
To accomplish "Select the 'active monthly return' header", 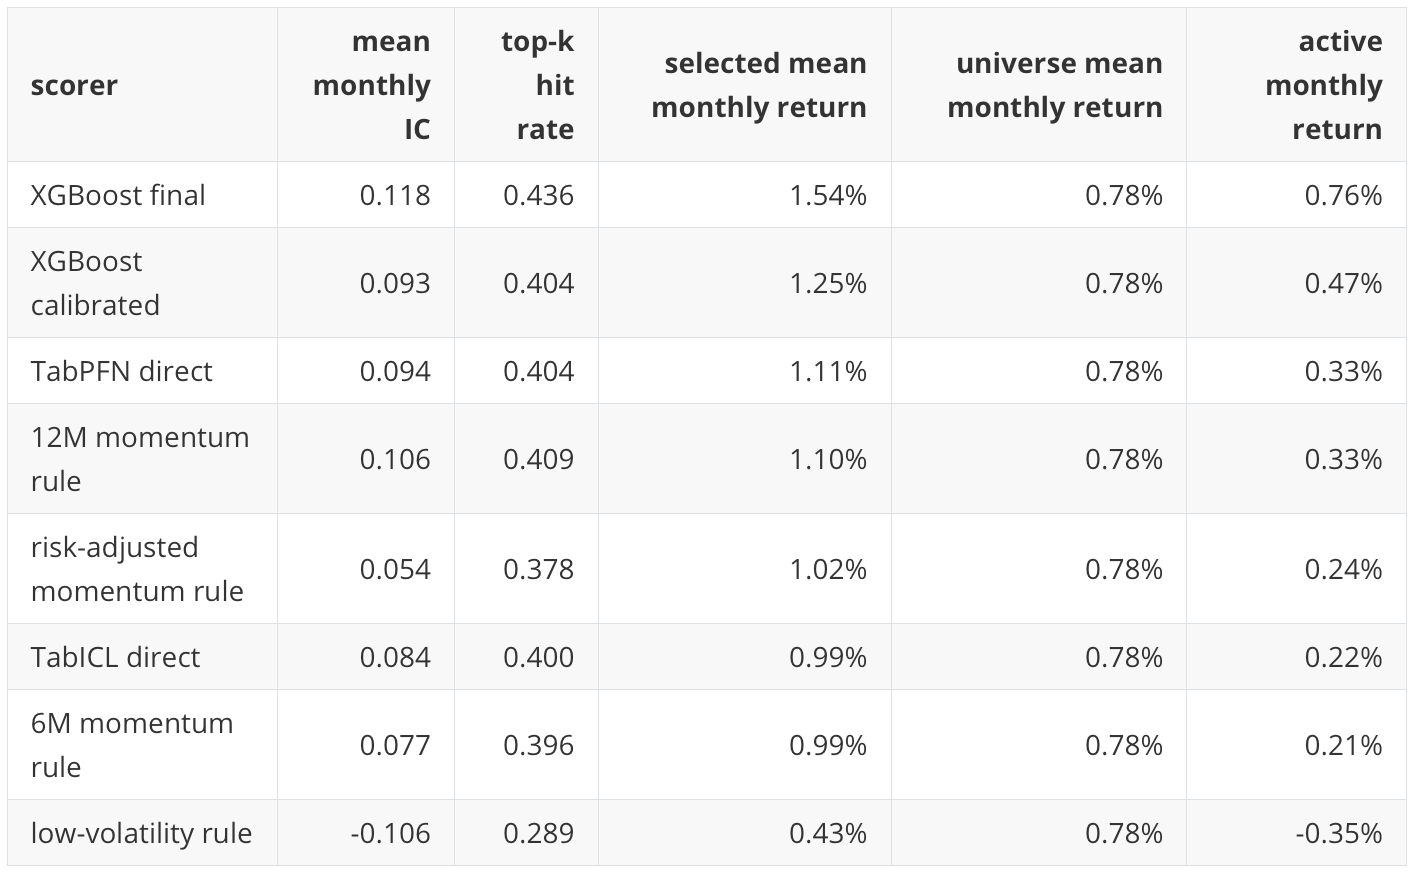I will 1324,85.
